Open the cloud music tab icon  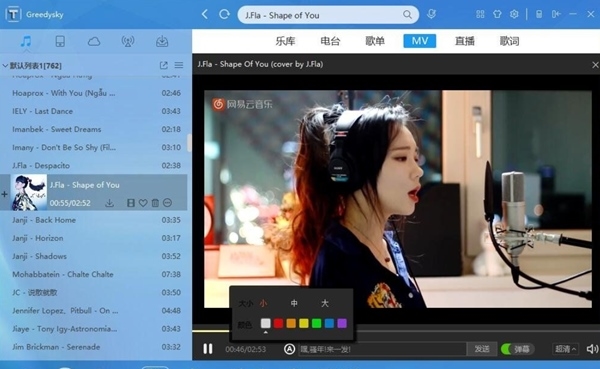tap(94, 41)
